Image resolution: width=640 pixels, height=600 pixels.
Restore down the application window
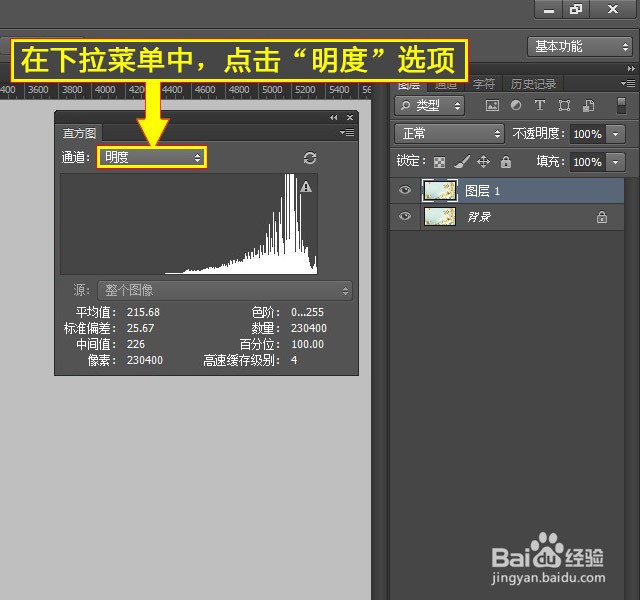click(576, 9)
